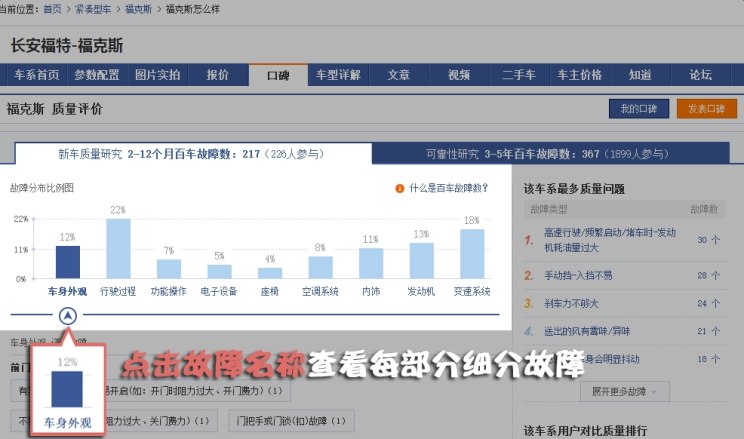
Task: Click the dark blue 车身外观 bar
Action: coord(68,262)
